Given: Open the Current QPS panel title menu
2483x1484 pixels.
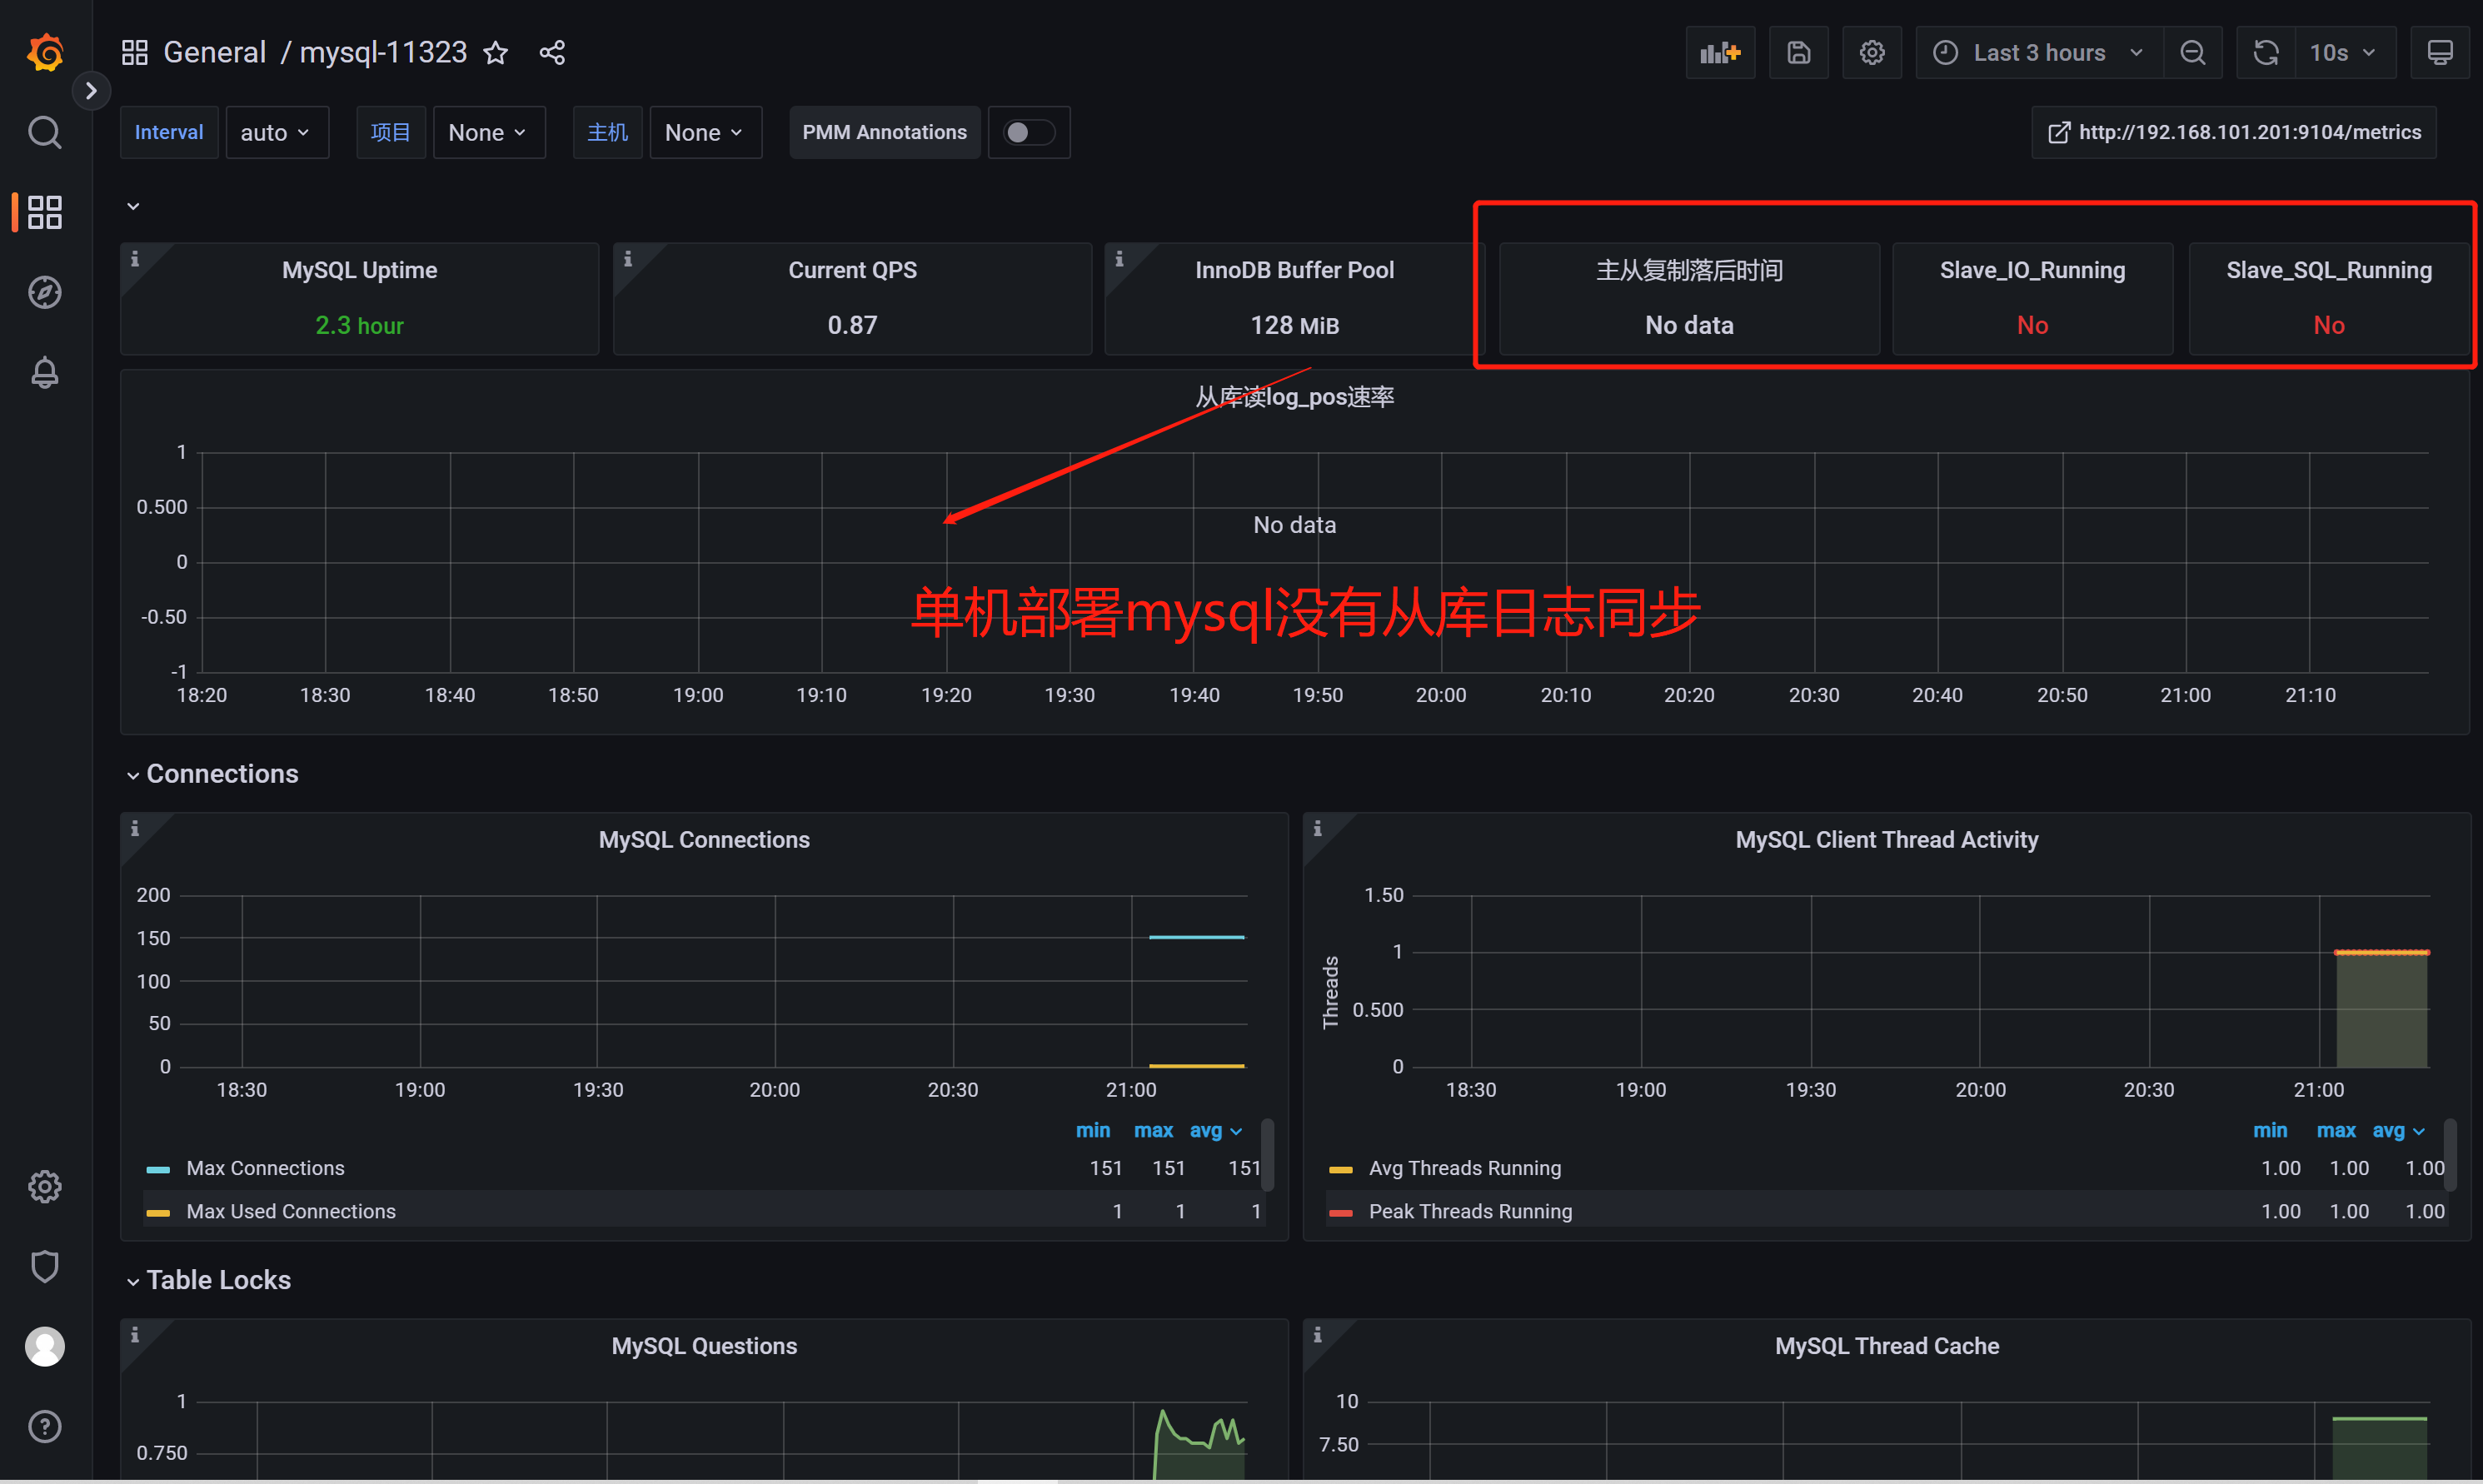Looking at the screenshot, I should click(x=852, y=270).
